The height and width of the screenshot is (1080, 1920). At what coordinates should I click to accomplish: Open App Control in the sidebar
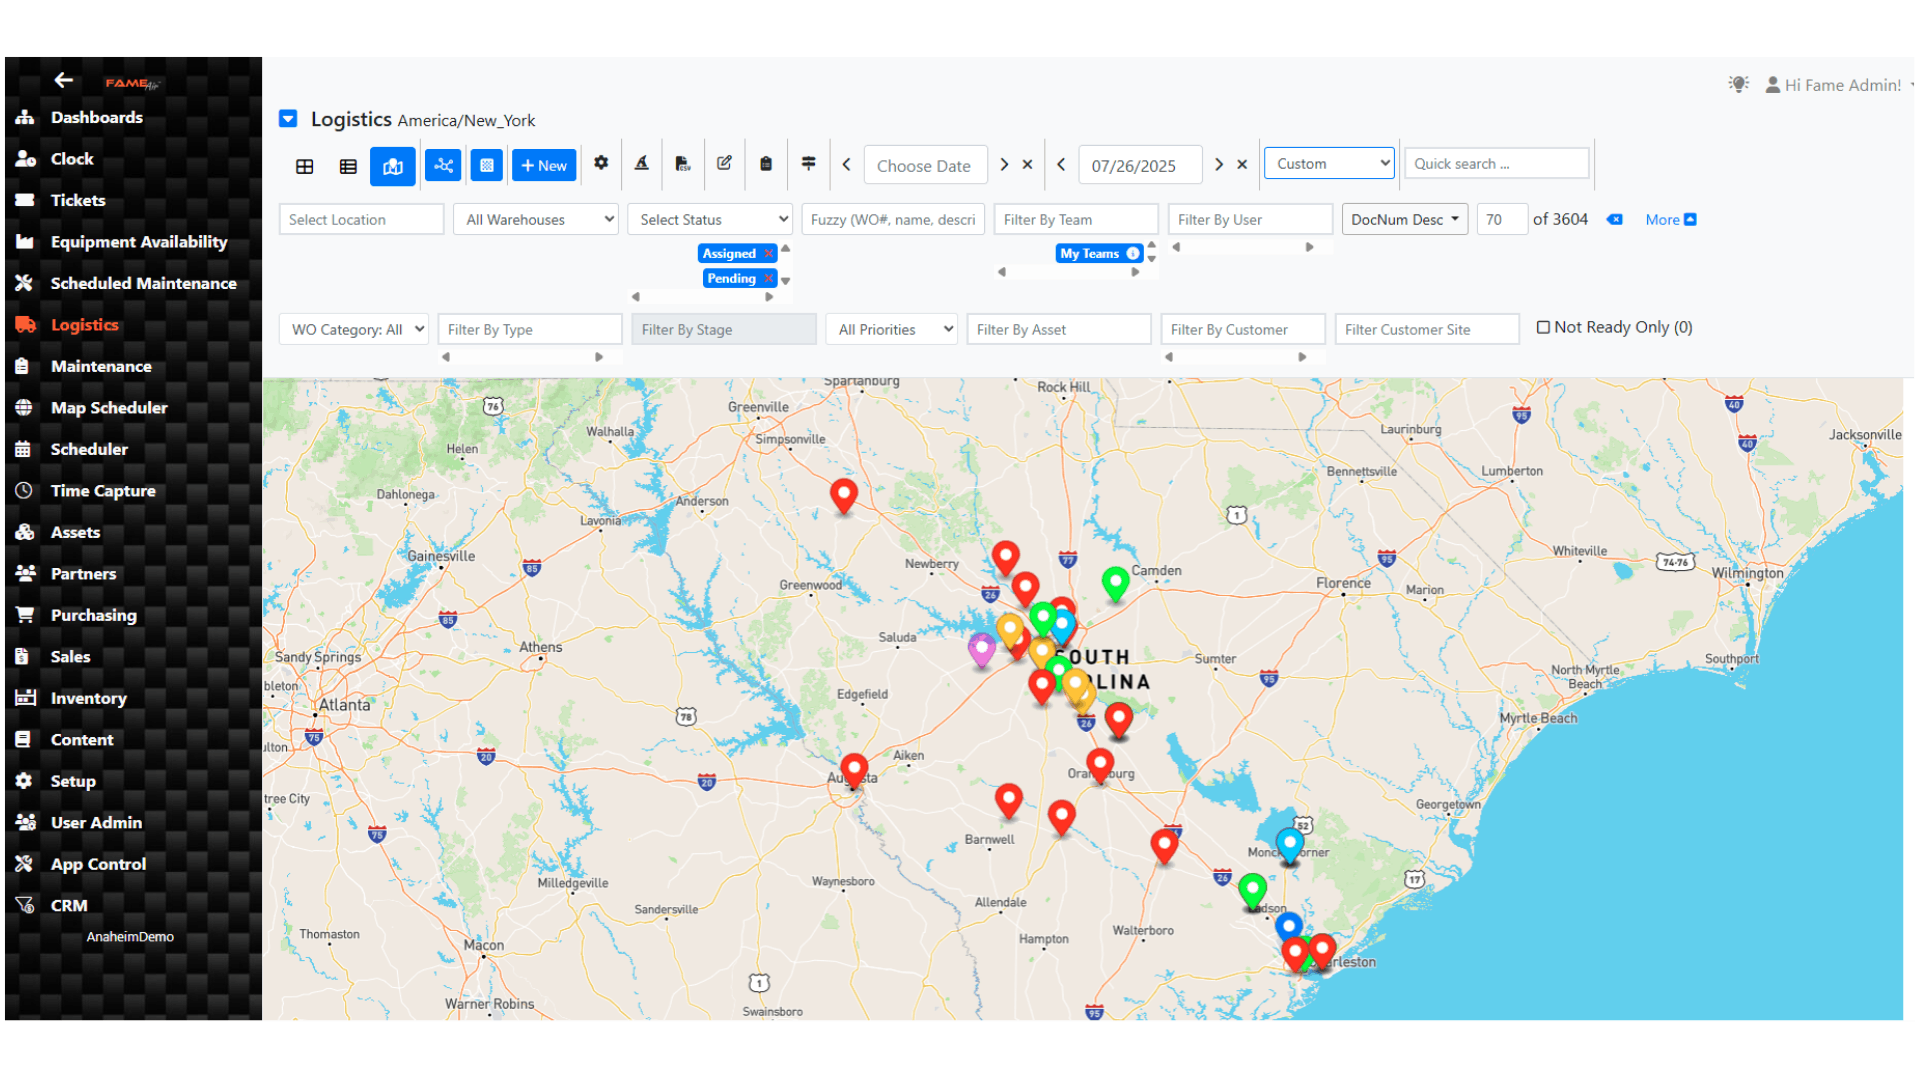click(x=98, y=864)
